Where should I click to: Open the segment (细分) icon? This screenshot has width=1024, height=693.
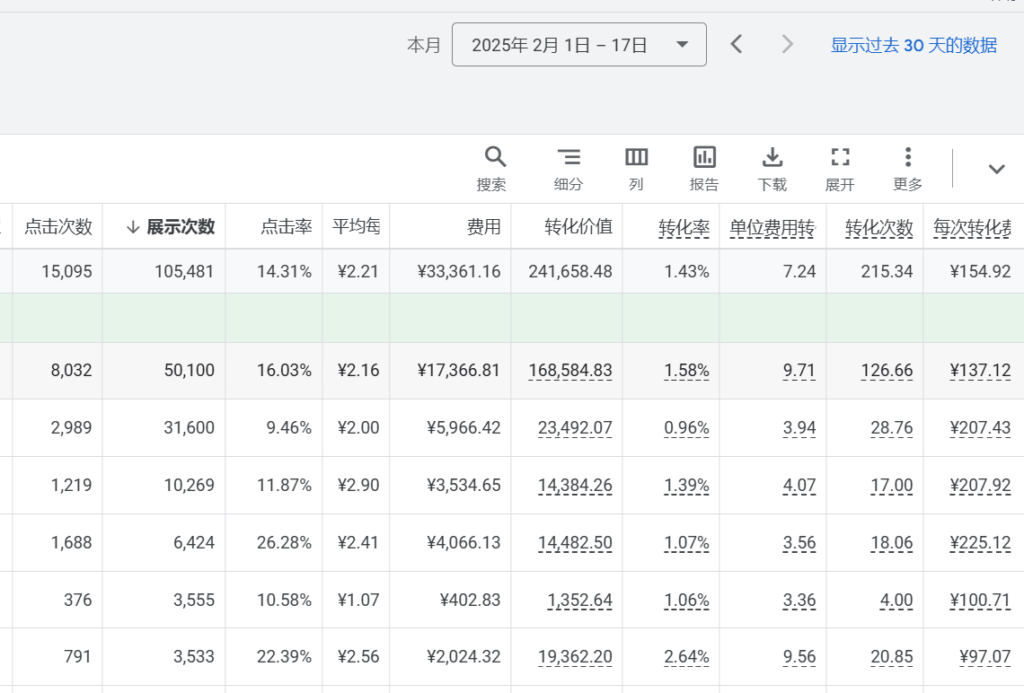568,158
